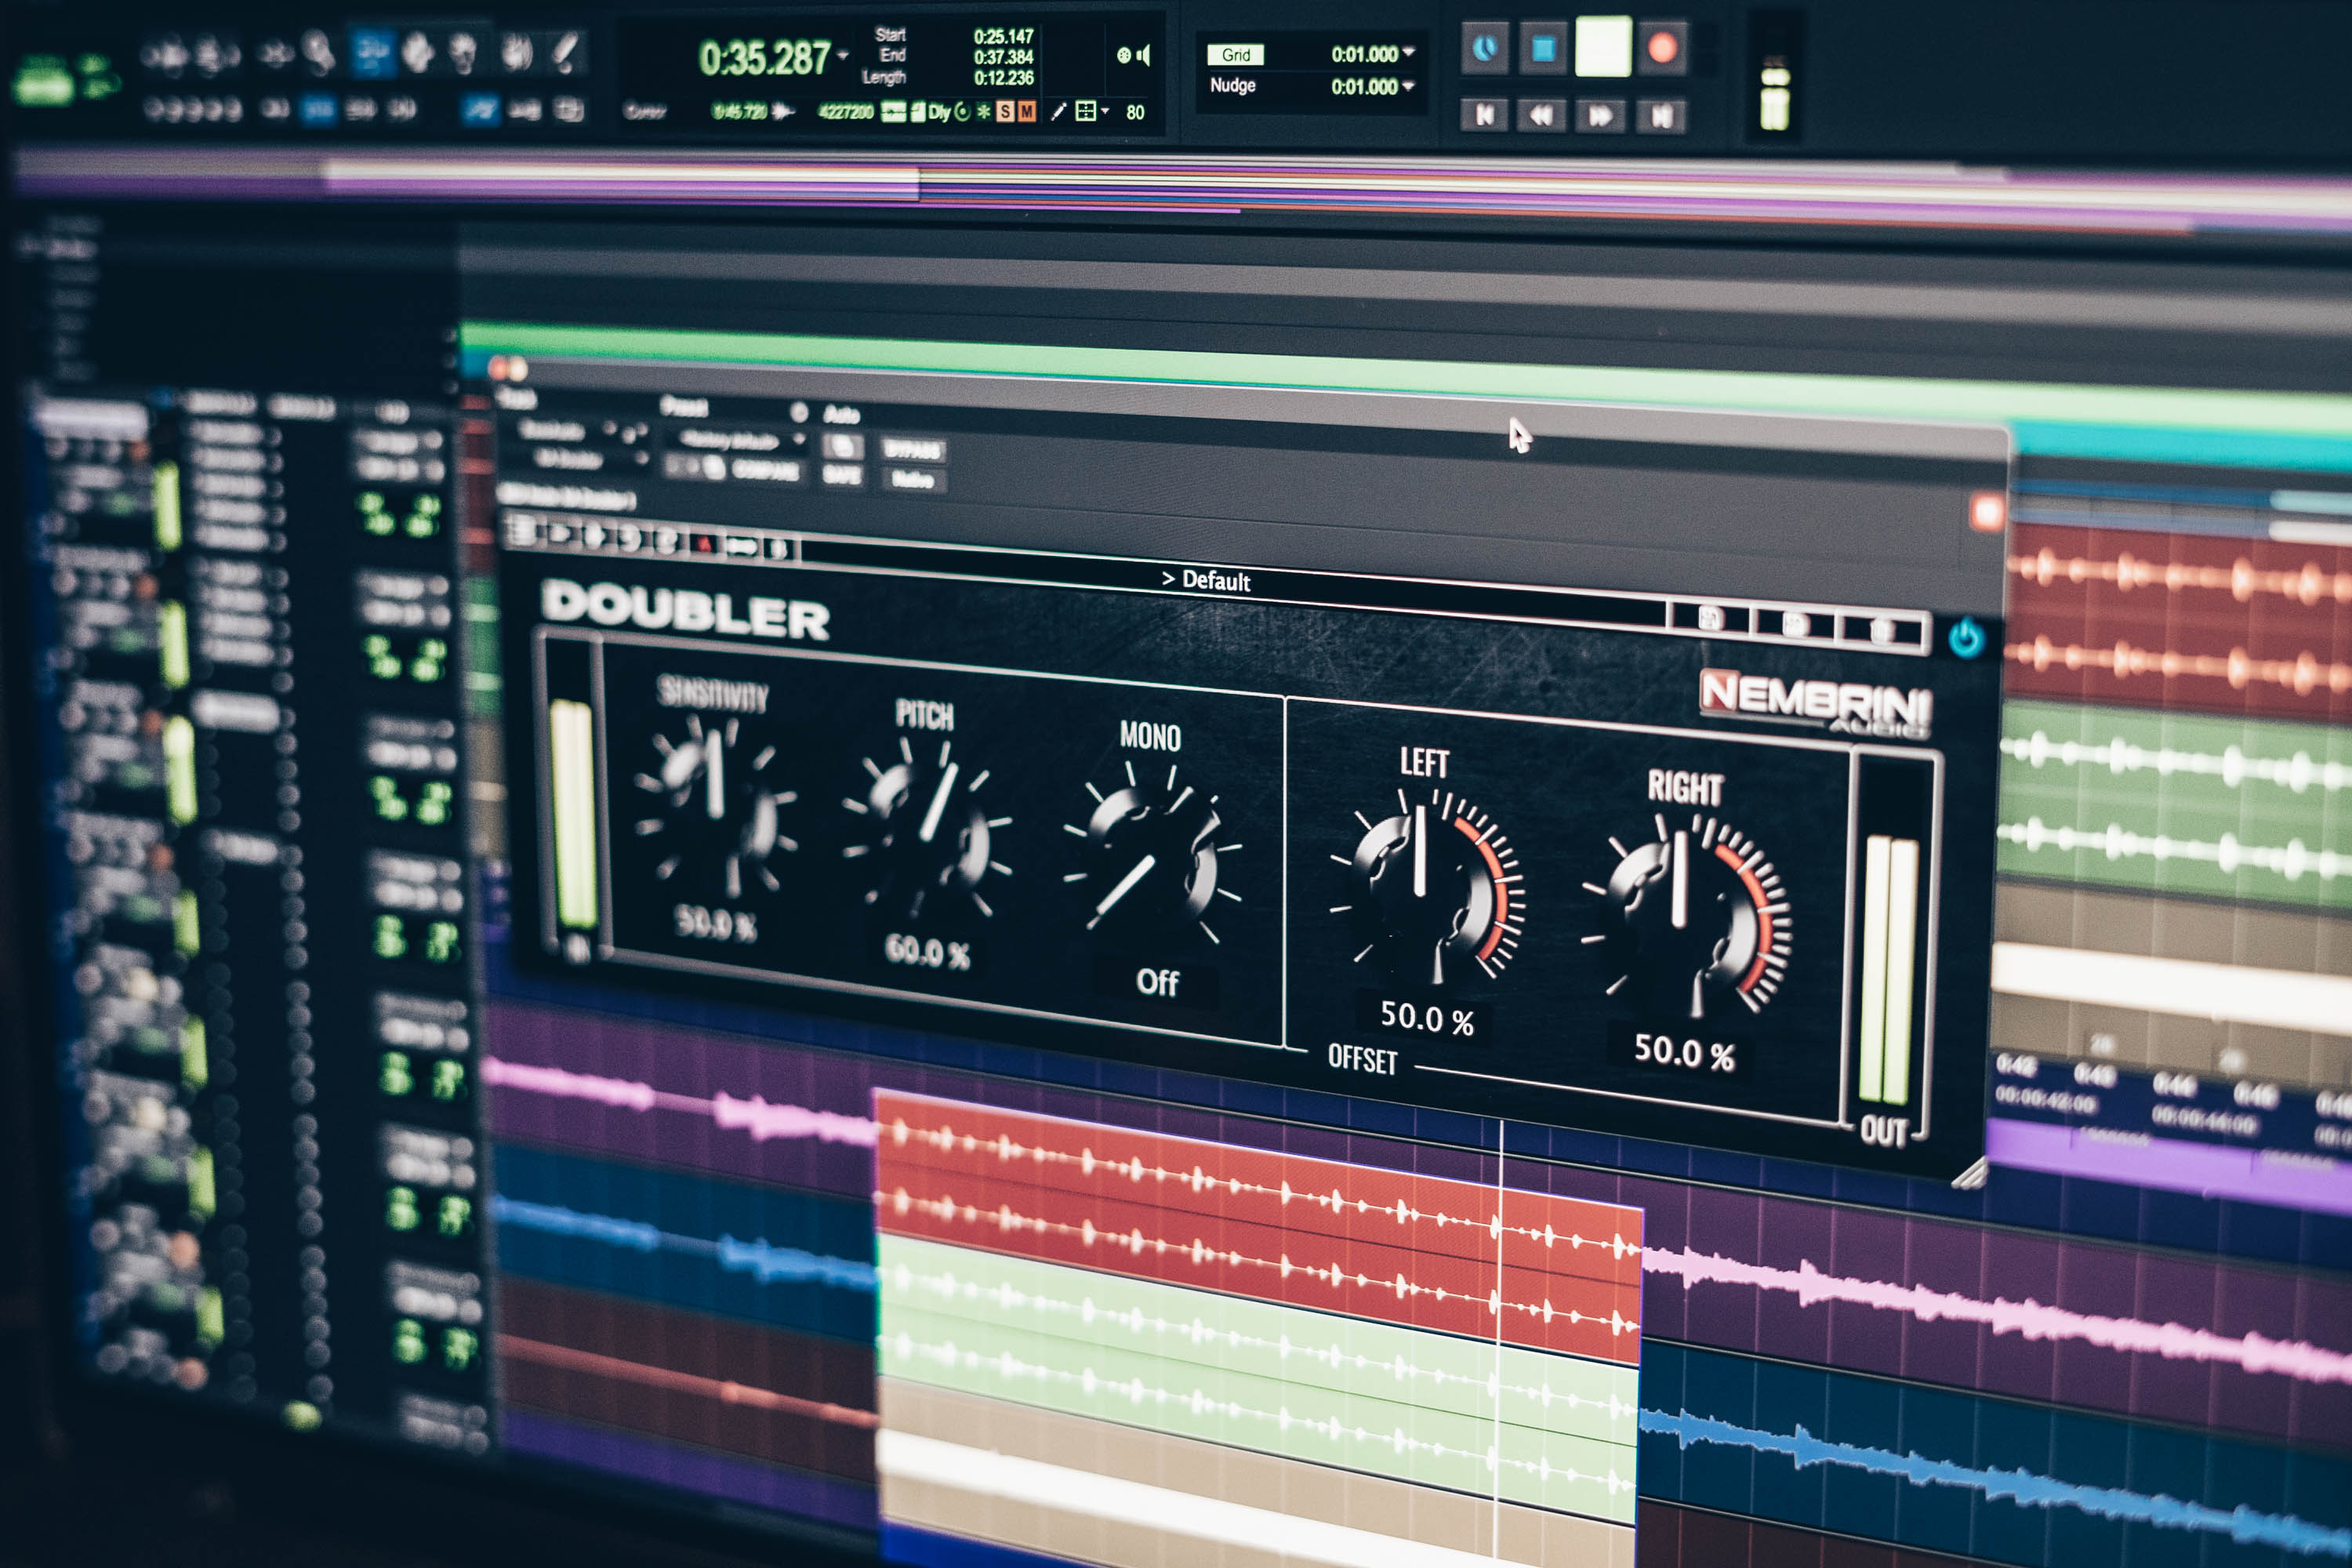The height and width of the screenshot is (1568, 2352).
Task: Open the main counter format dropdown arrow
Action: click(x=843, y=55)
